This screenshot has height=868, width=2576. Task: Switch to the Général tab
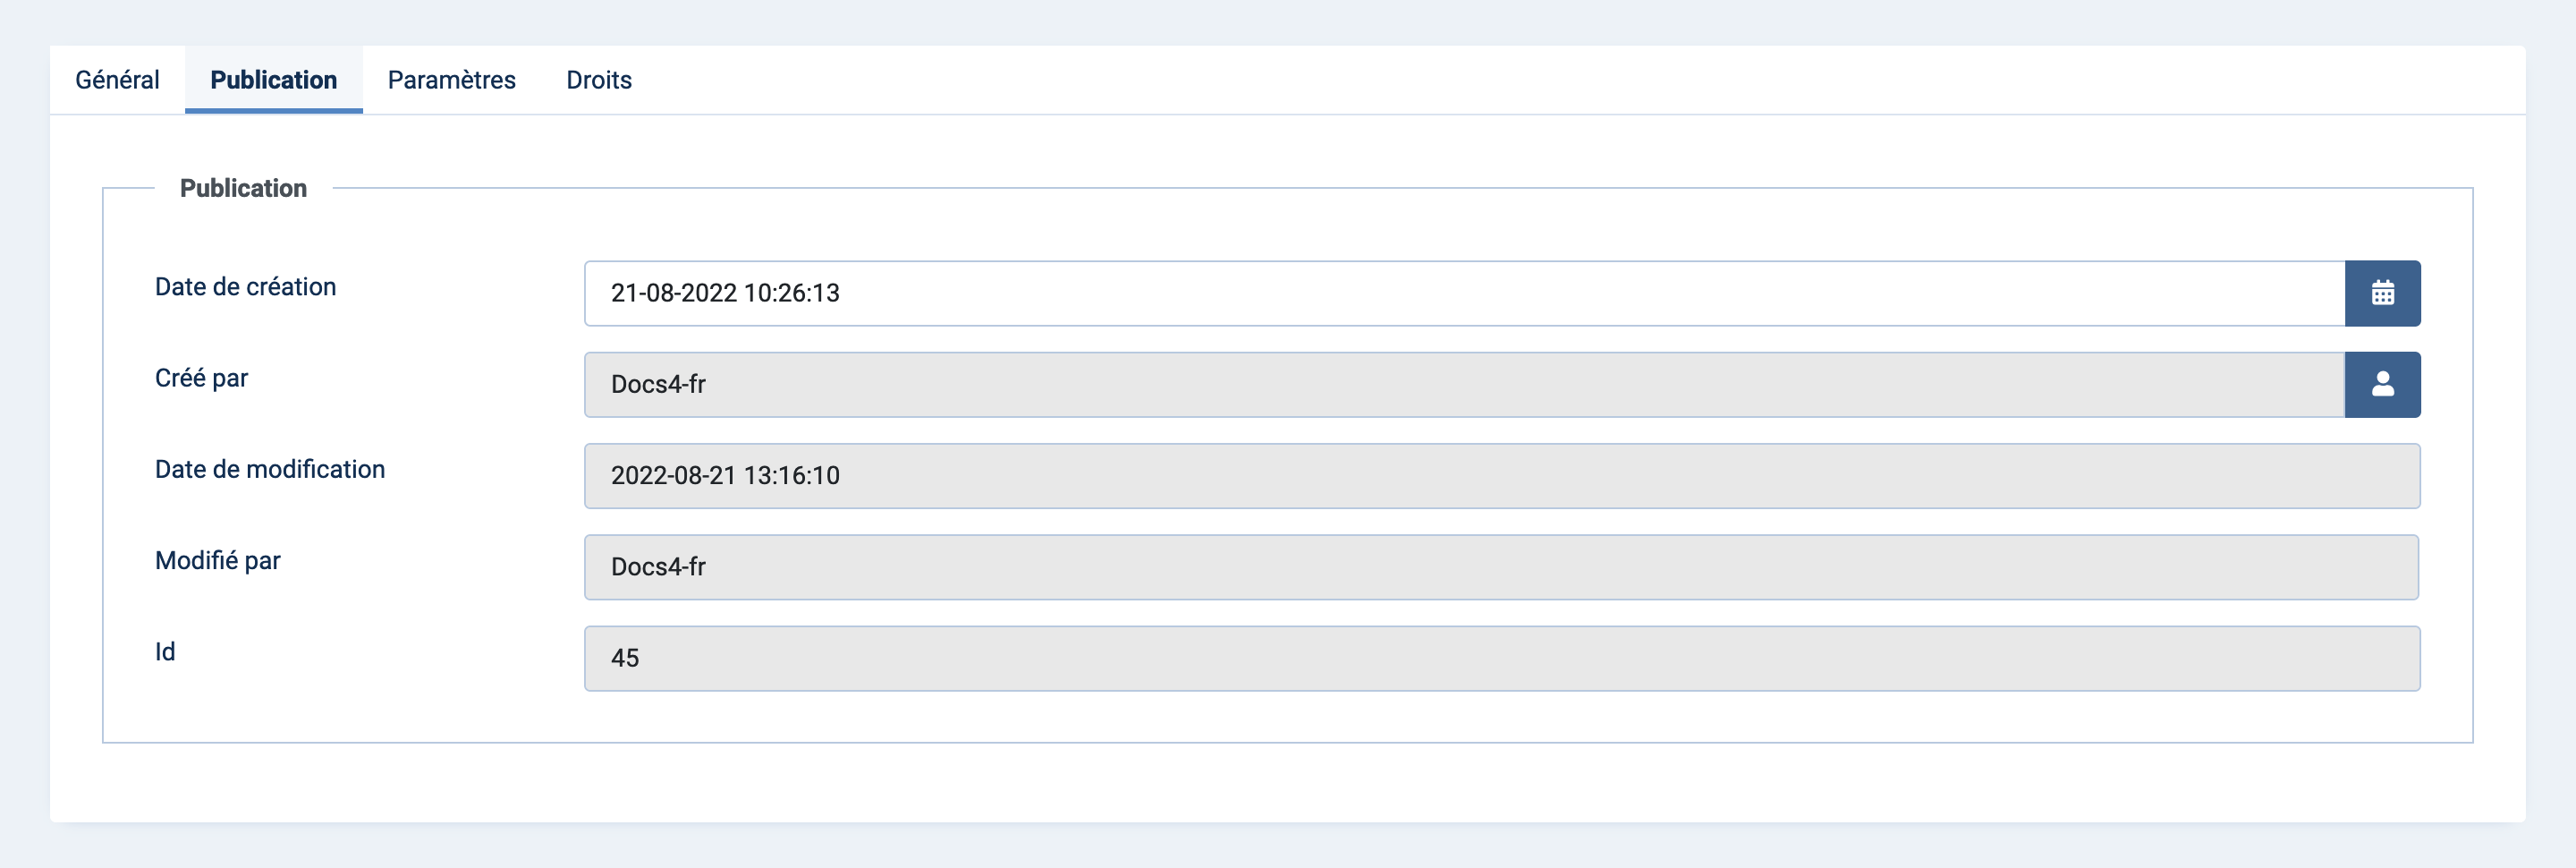117,80
